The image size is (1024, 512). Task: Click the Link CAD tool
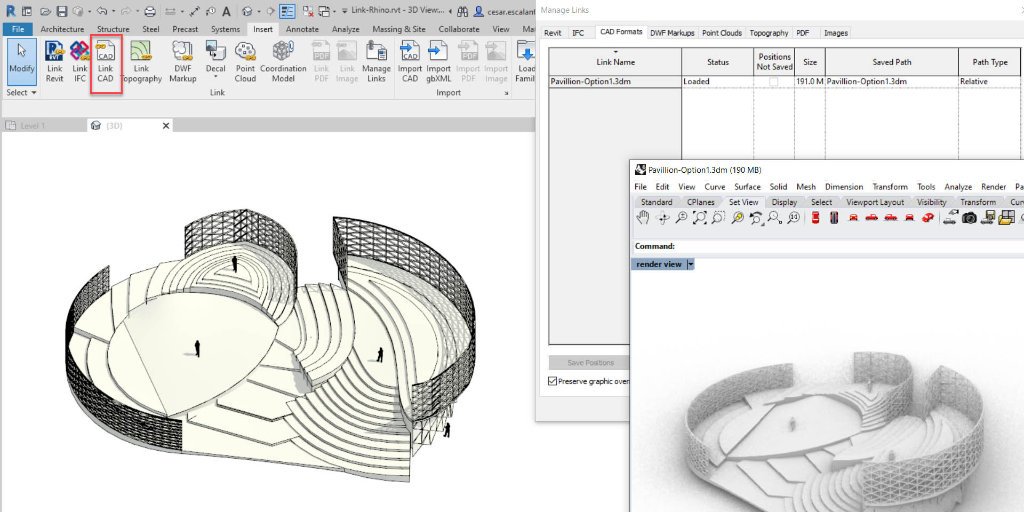point(106,61)
